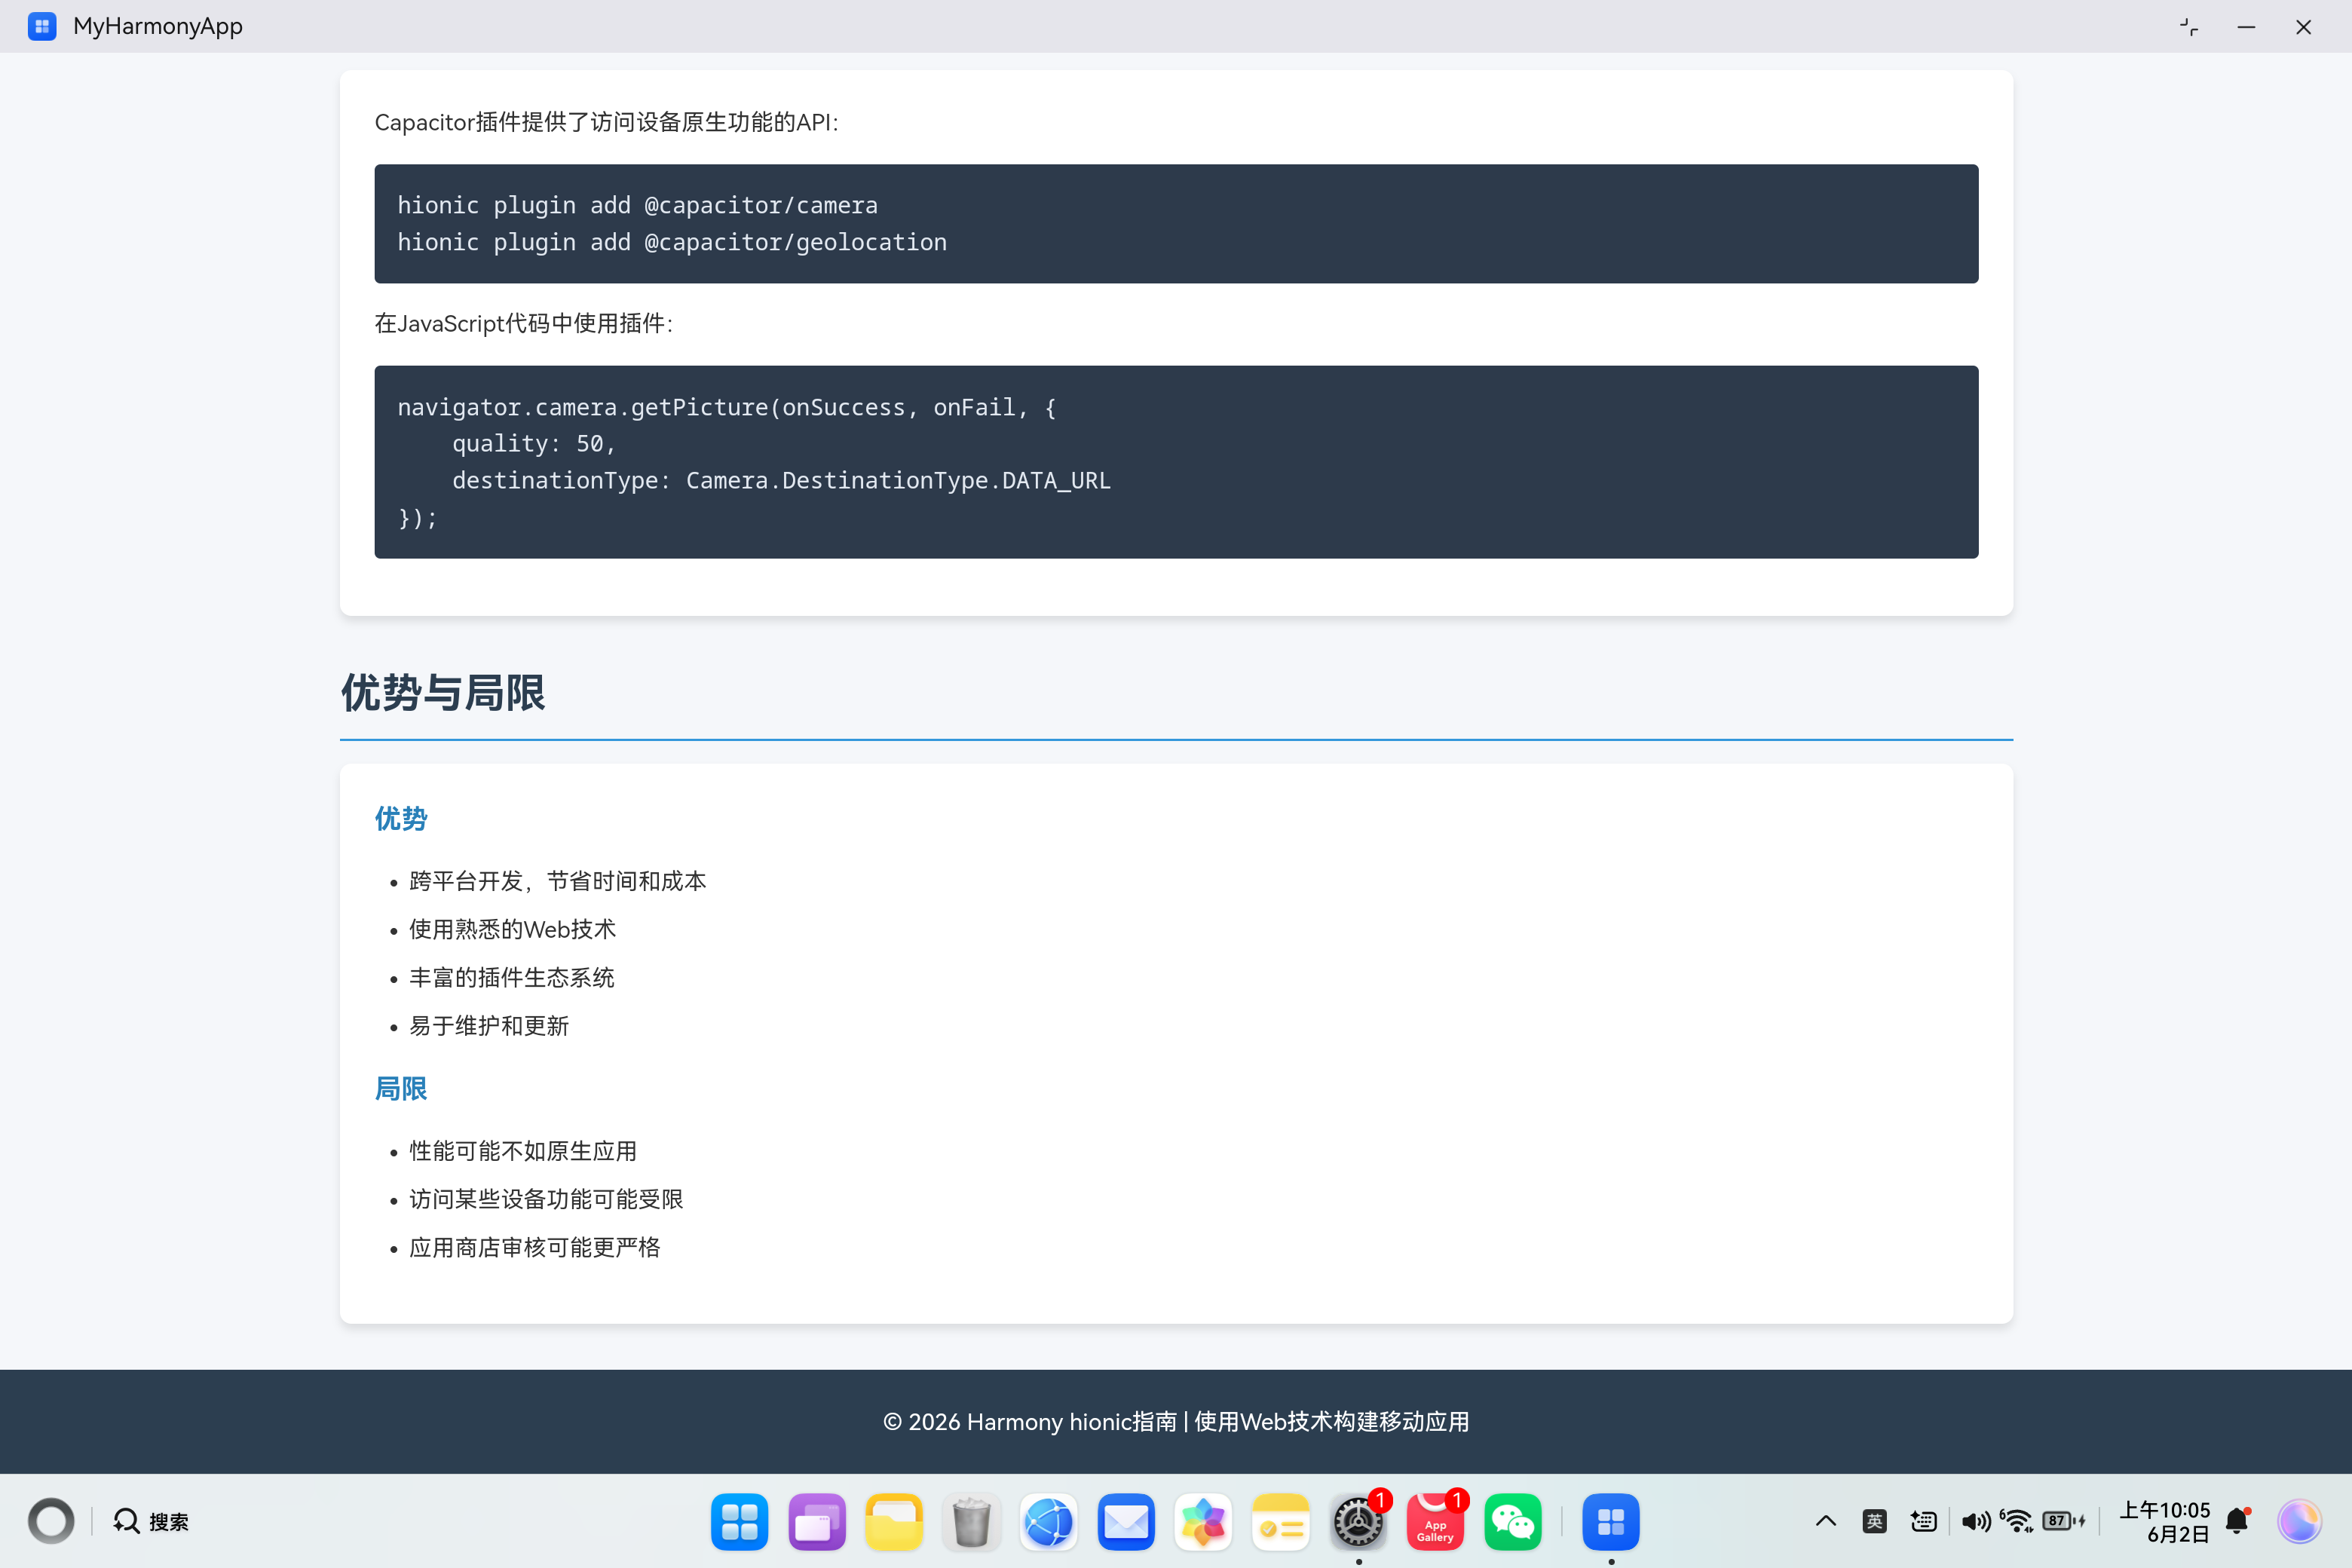Image resolution: width=2352 pixels, height=1568 pixels.
Task: Click the 跨平台开发，节省时间和成本 item
Action: 558,881
